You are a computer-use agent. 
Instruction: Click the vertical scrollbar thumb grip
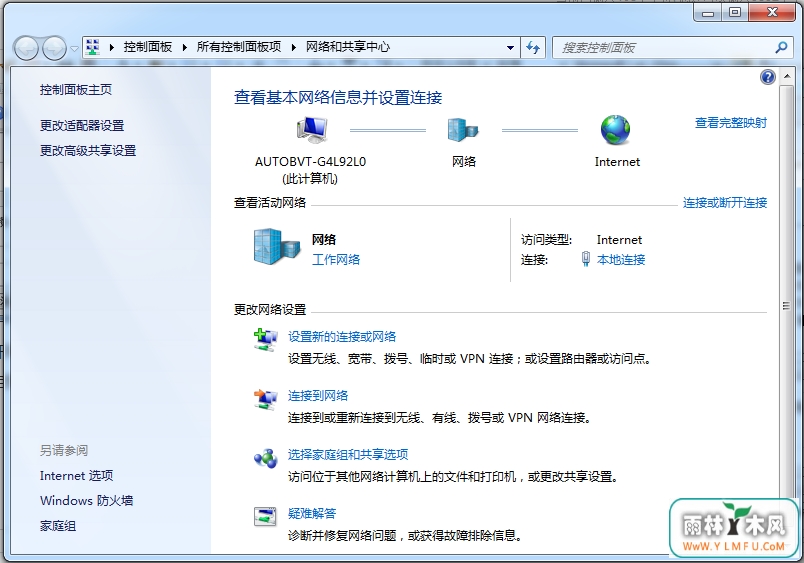click(x=786, y=306)
